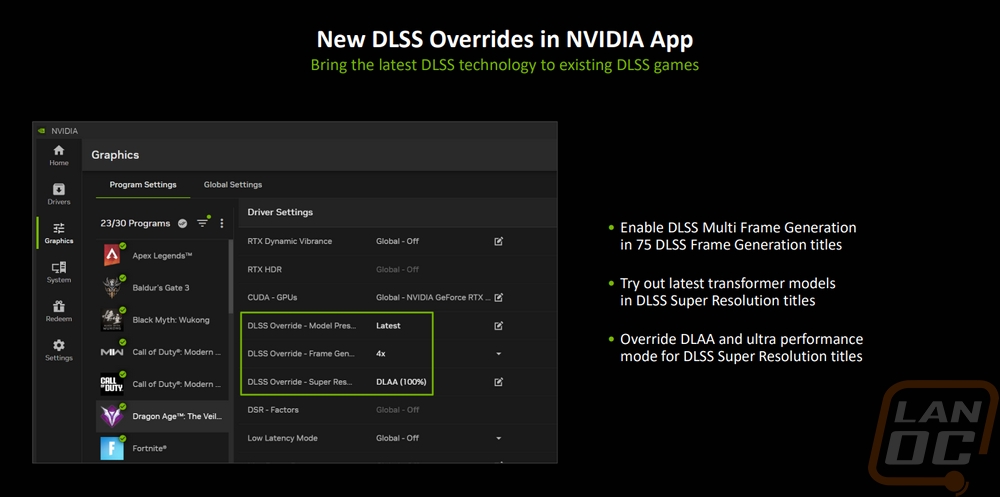Expand the Low Latency Mode dropdown arrow

tap(499, 438)
